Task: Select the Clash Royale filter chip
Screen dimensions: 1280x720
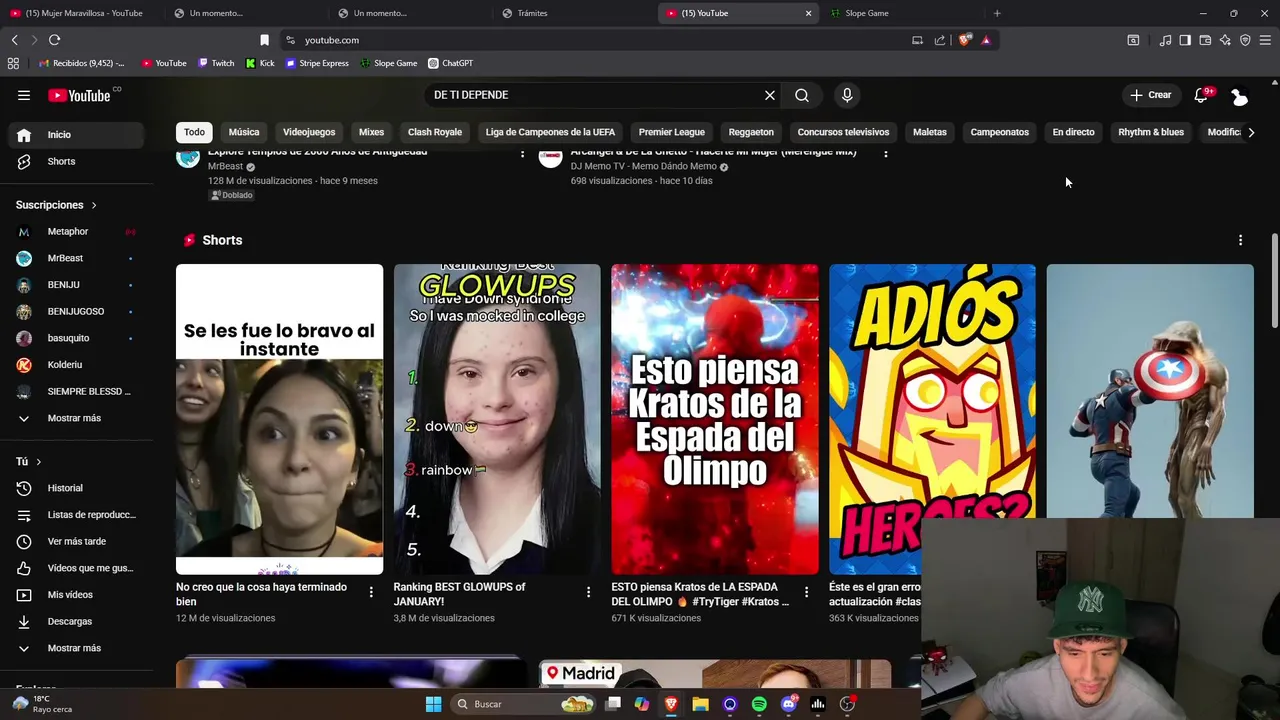Action: coord(435,132)
